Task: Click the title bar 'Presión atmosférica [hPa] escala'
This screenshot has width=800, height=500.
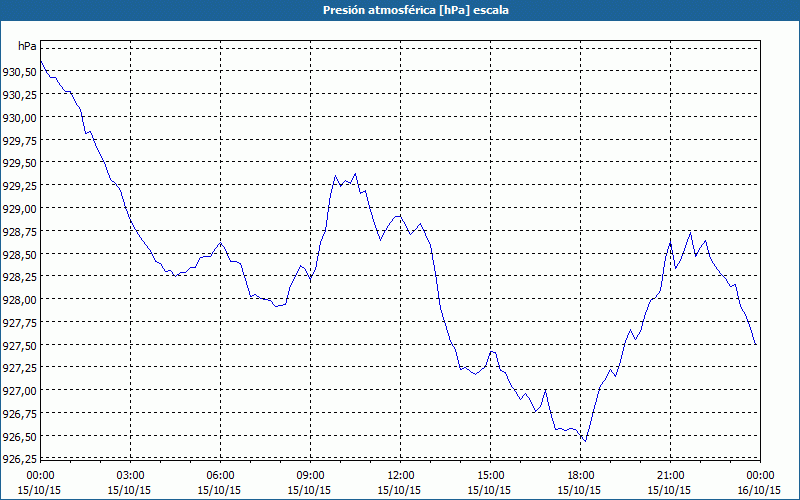Action: click(400, 10)
